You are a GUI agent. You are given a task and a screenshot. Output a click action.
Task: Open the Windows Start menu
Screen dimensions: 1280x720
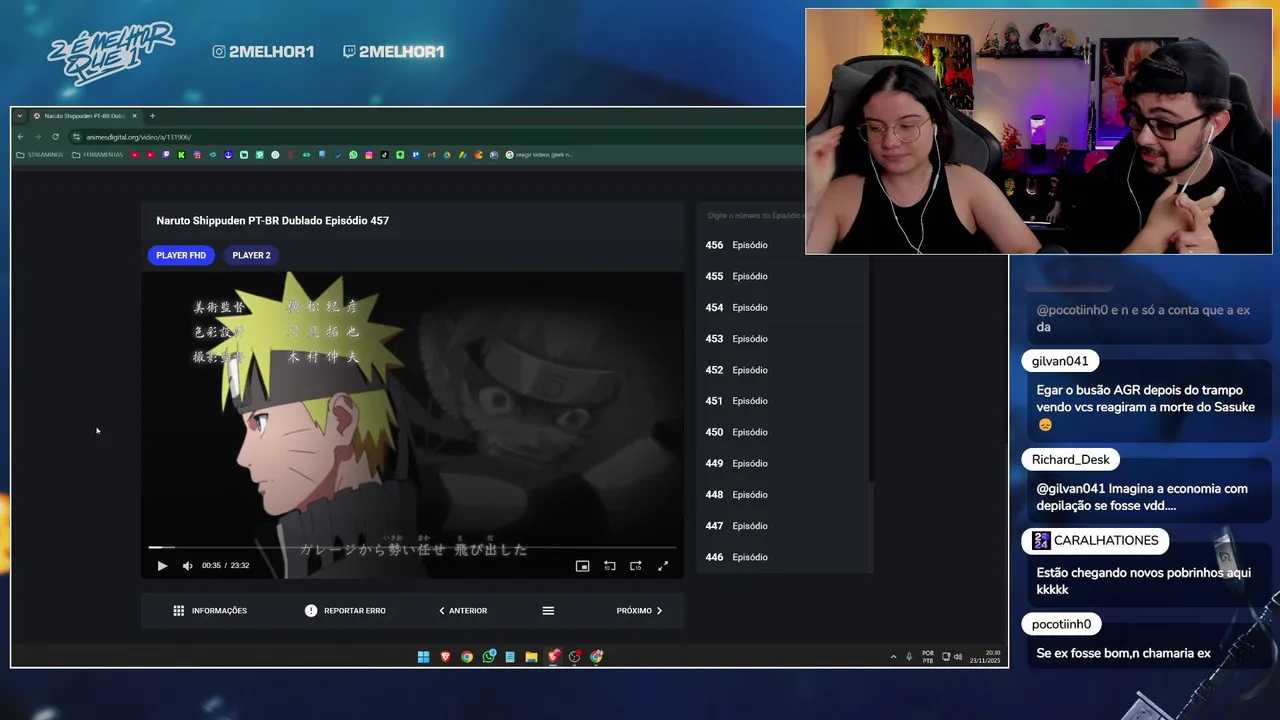[x=423, y=657]
